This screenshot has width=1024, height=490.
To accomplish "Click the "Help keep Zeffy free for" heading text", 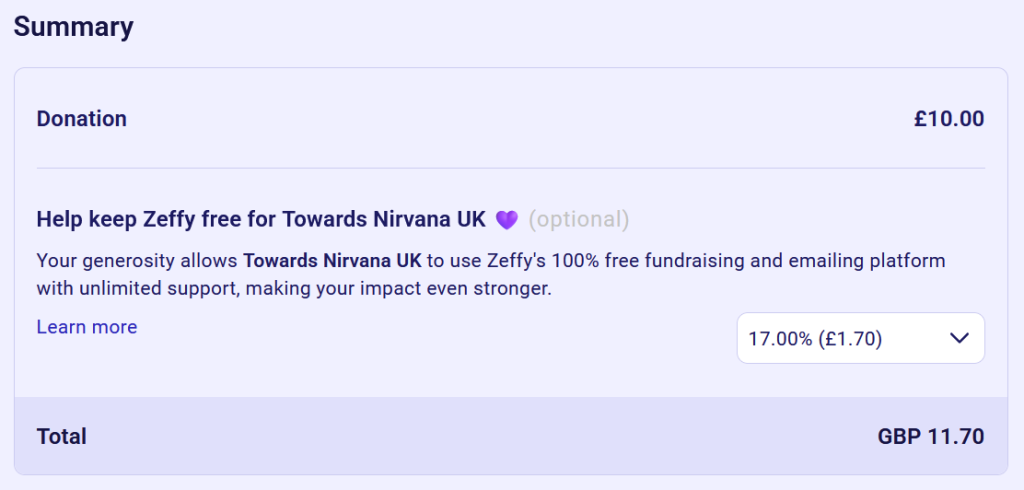I will tap(157, 219).
